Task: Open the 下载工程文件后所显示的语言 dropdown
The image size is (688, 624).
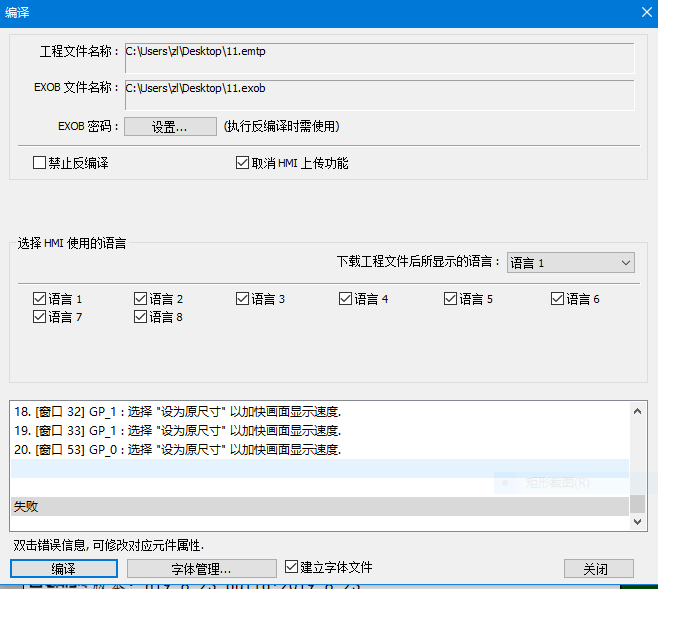Action: pyautogui.click(x=570, y=263)
